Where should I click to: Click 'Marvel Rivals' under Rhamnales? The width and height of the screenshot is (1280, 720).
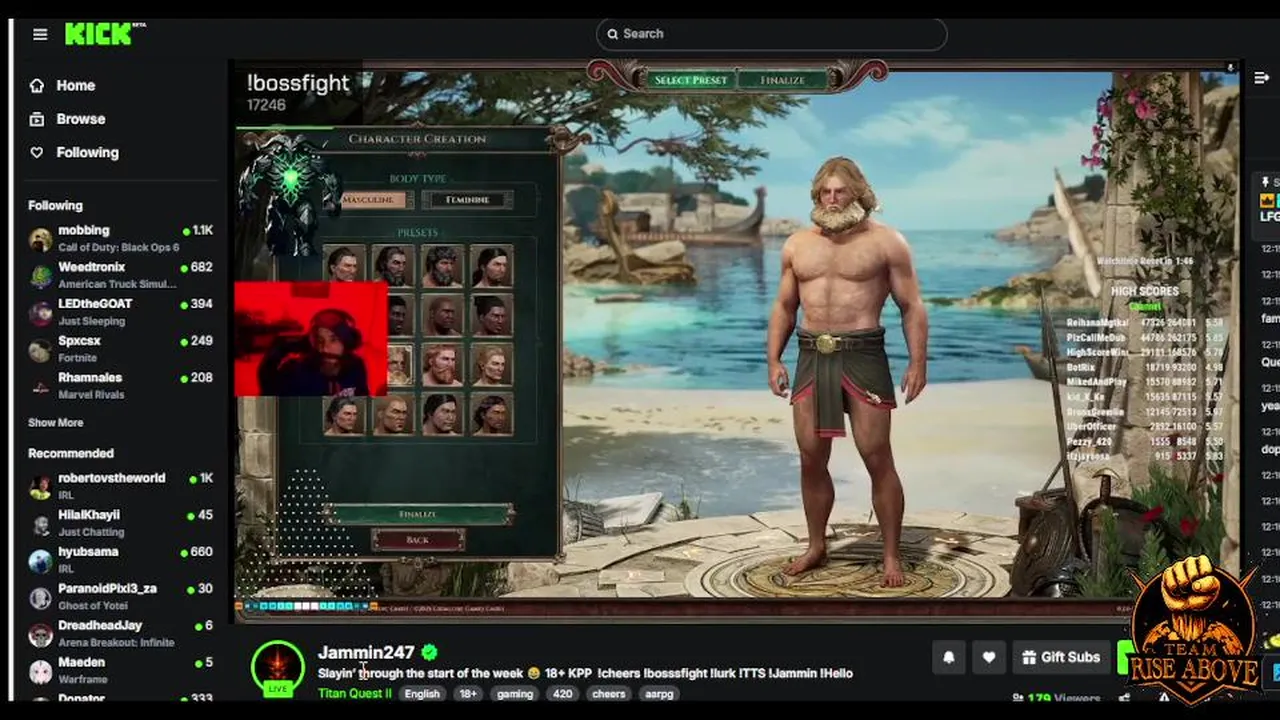[x=91, y=395]
